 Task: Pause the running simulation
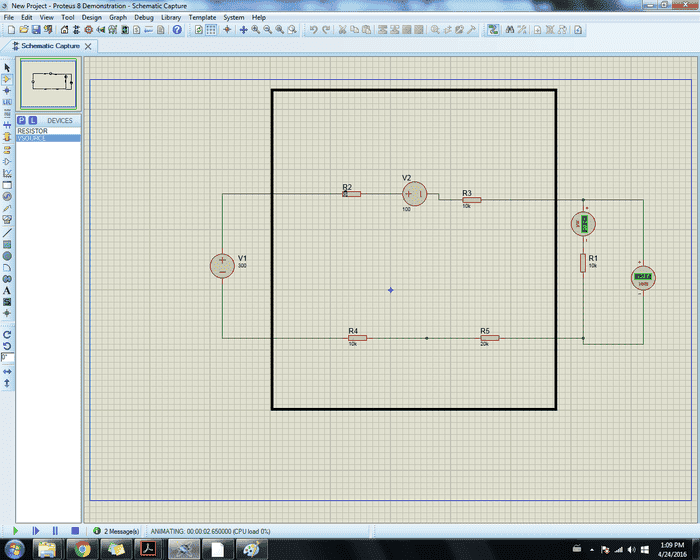54,530
